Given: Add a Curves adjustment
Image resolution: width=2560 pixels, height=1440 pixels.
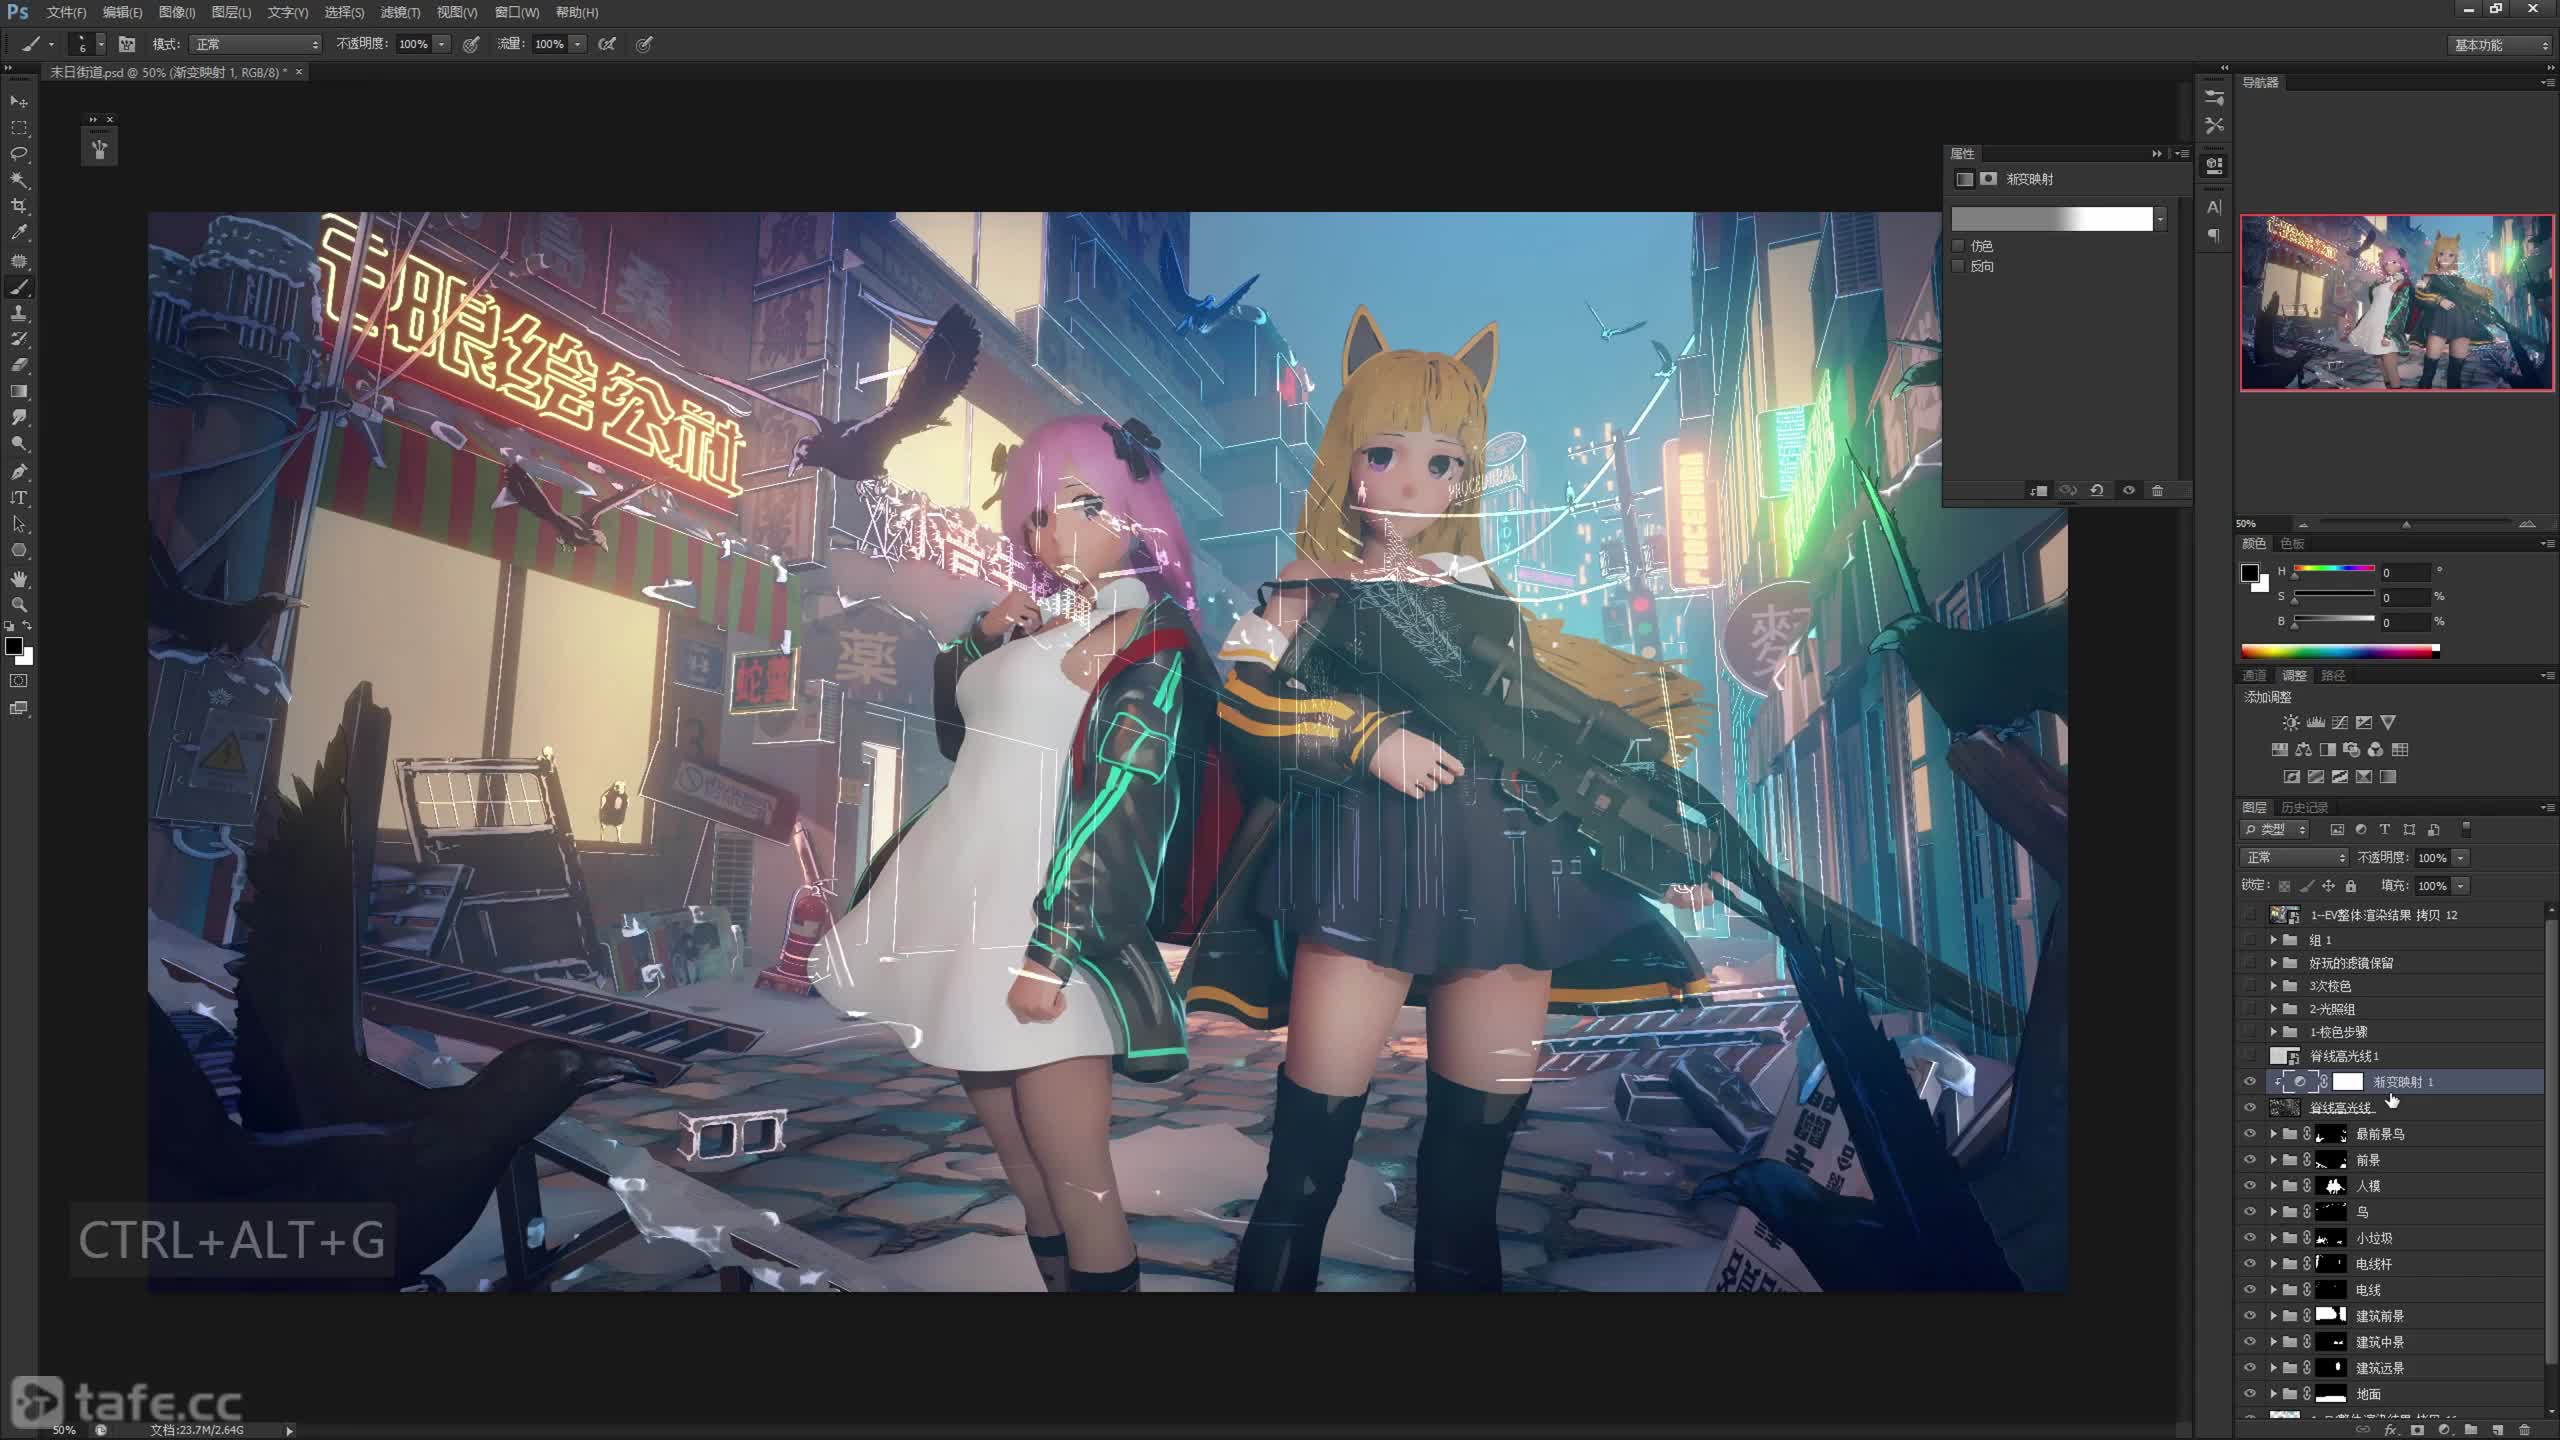Looking at the screenshot, I should [x=2340, y=722].
